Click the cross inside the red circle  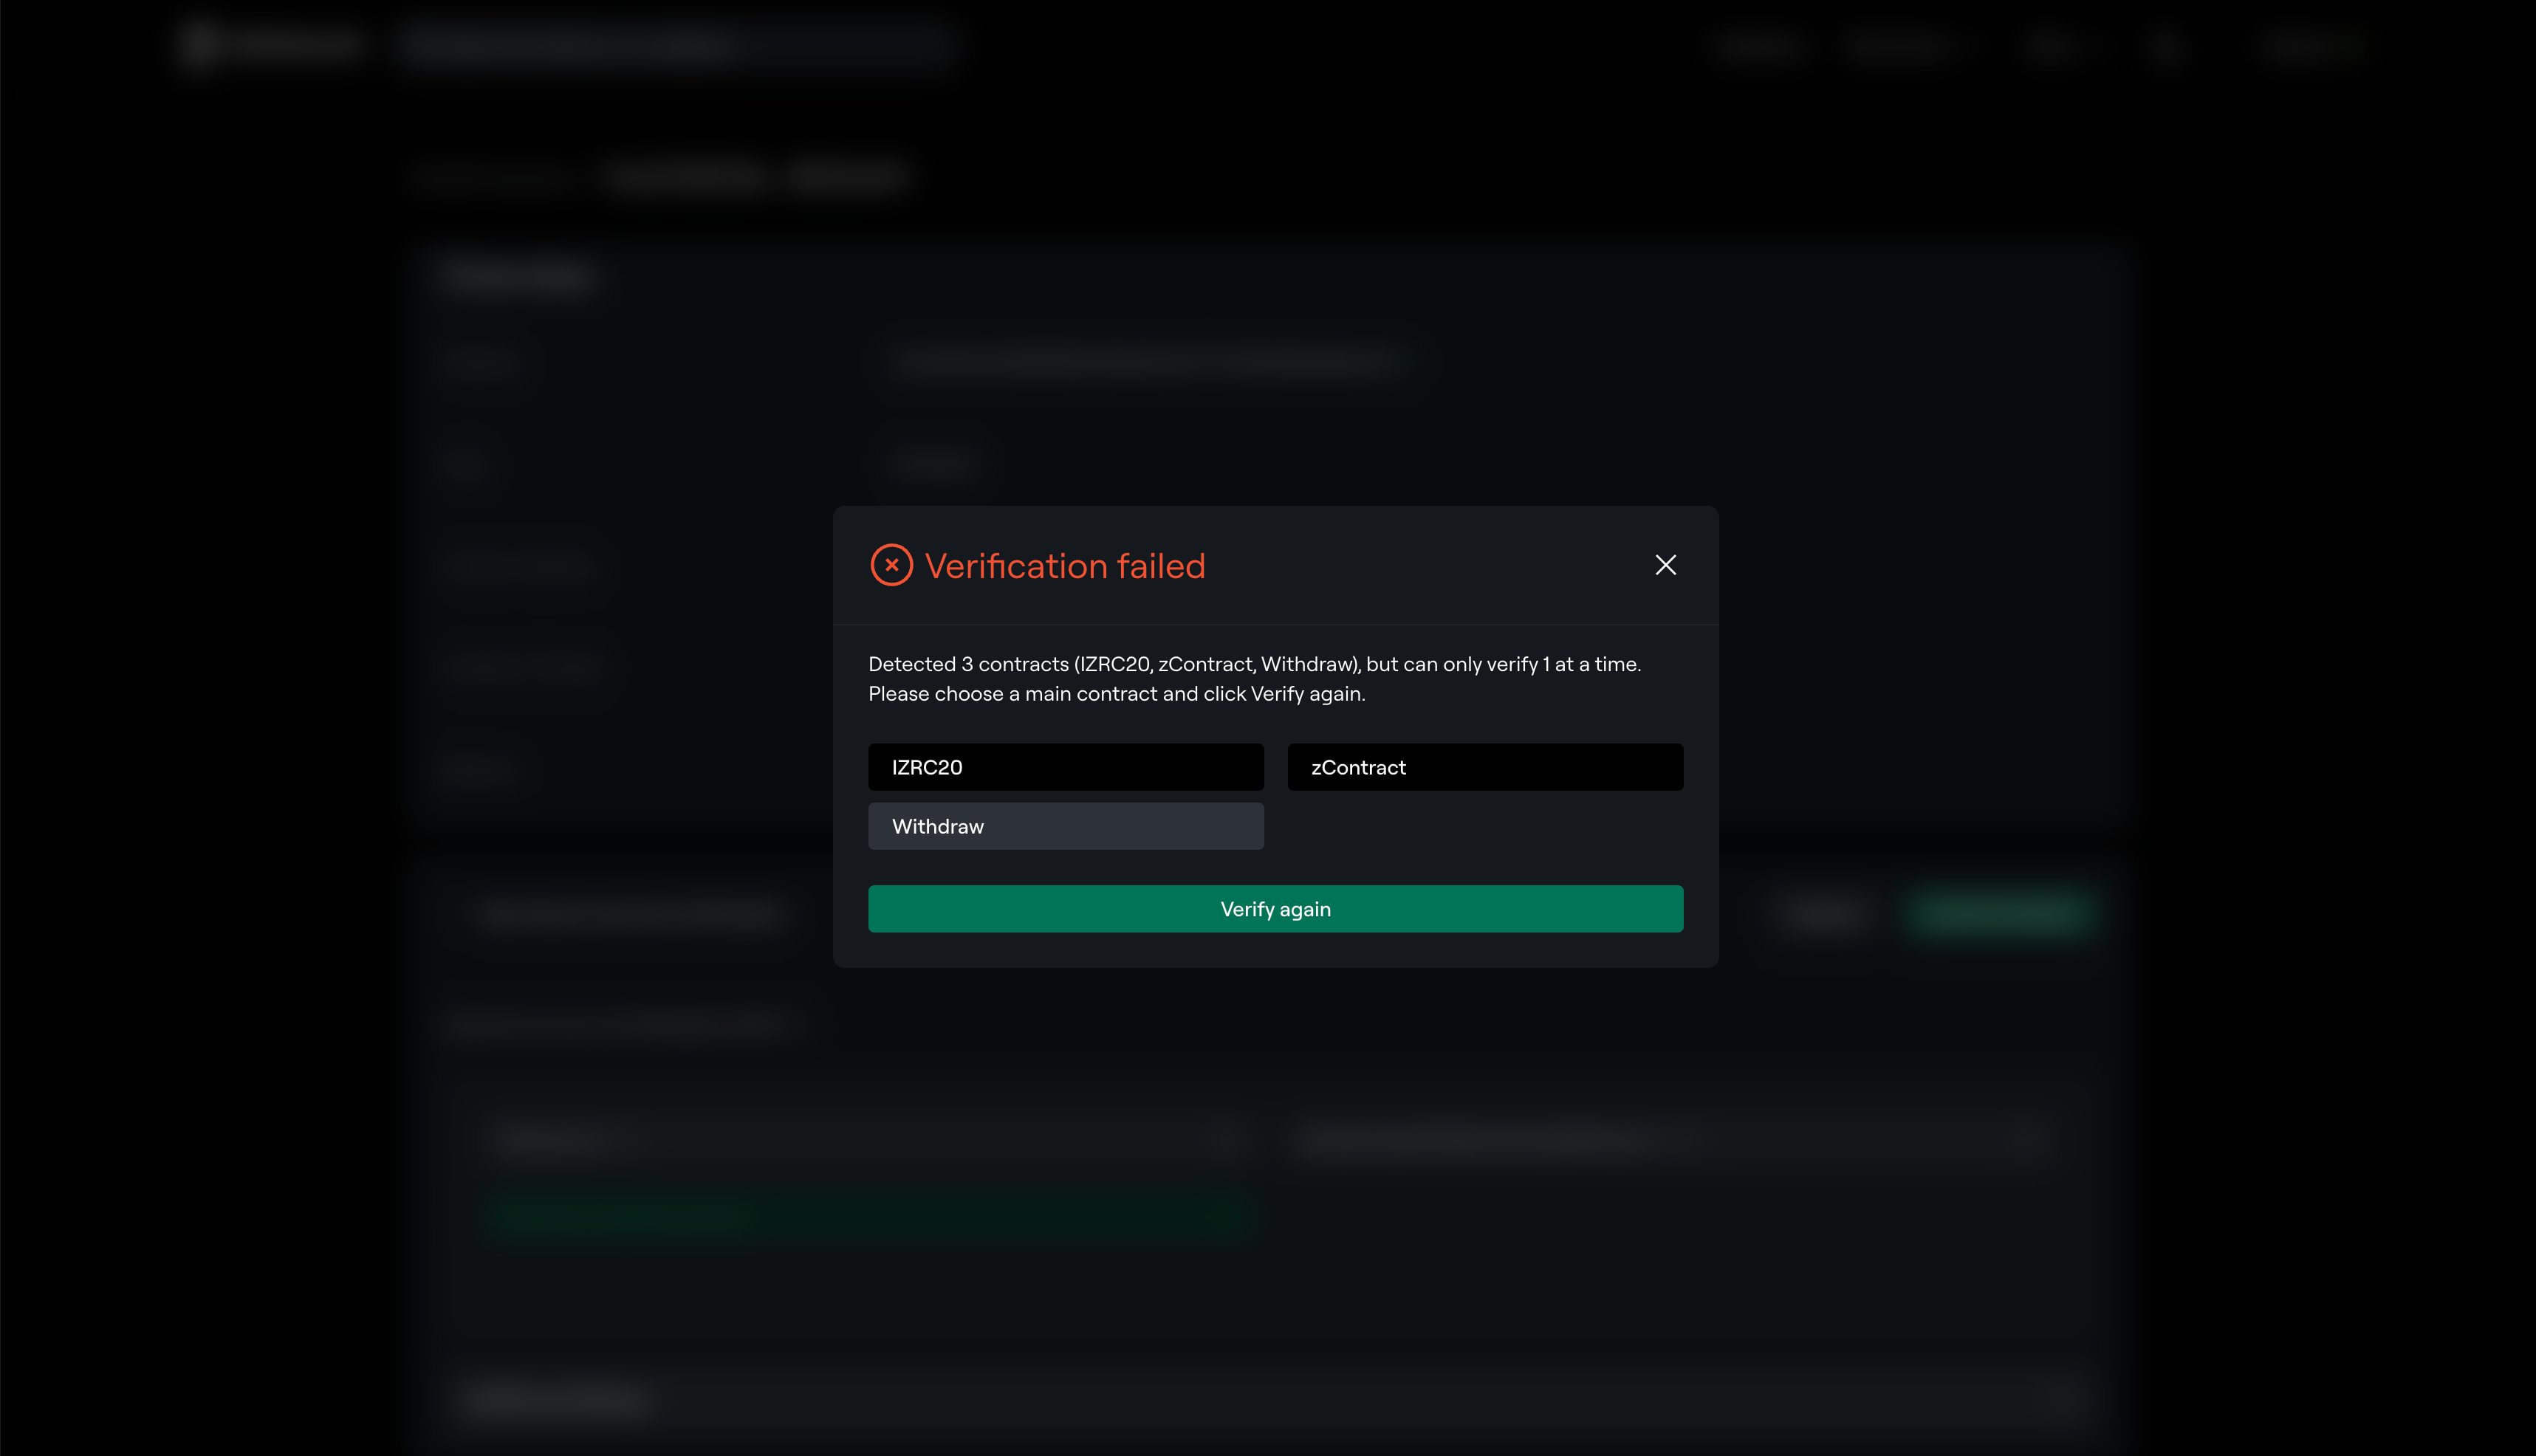(x=891, y=565)
